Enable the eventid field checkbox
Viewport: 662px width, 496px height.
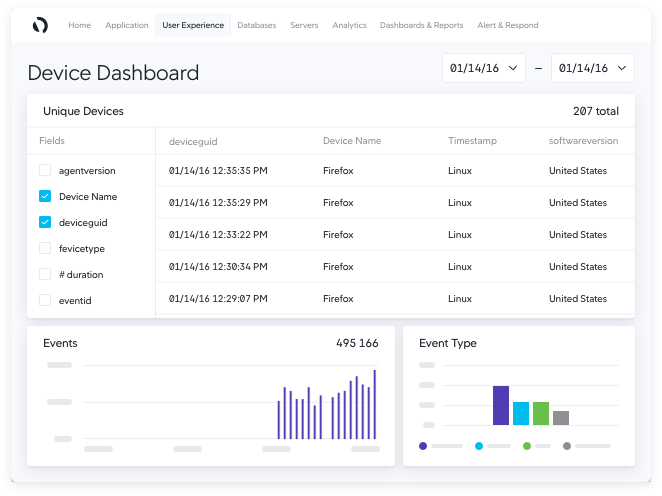45,300
